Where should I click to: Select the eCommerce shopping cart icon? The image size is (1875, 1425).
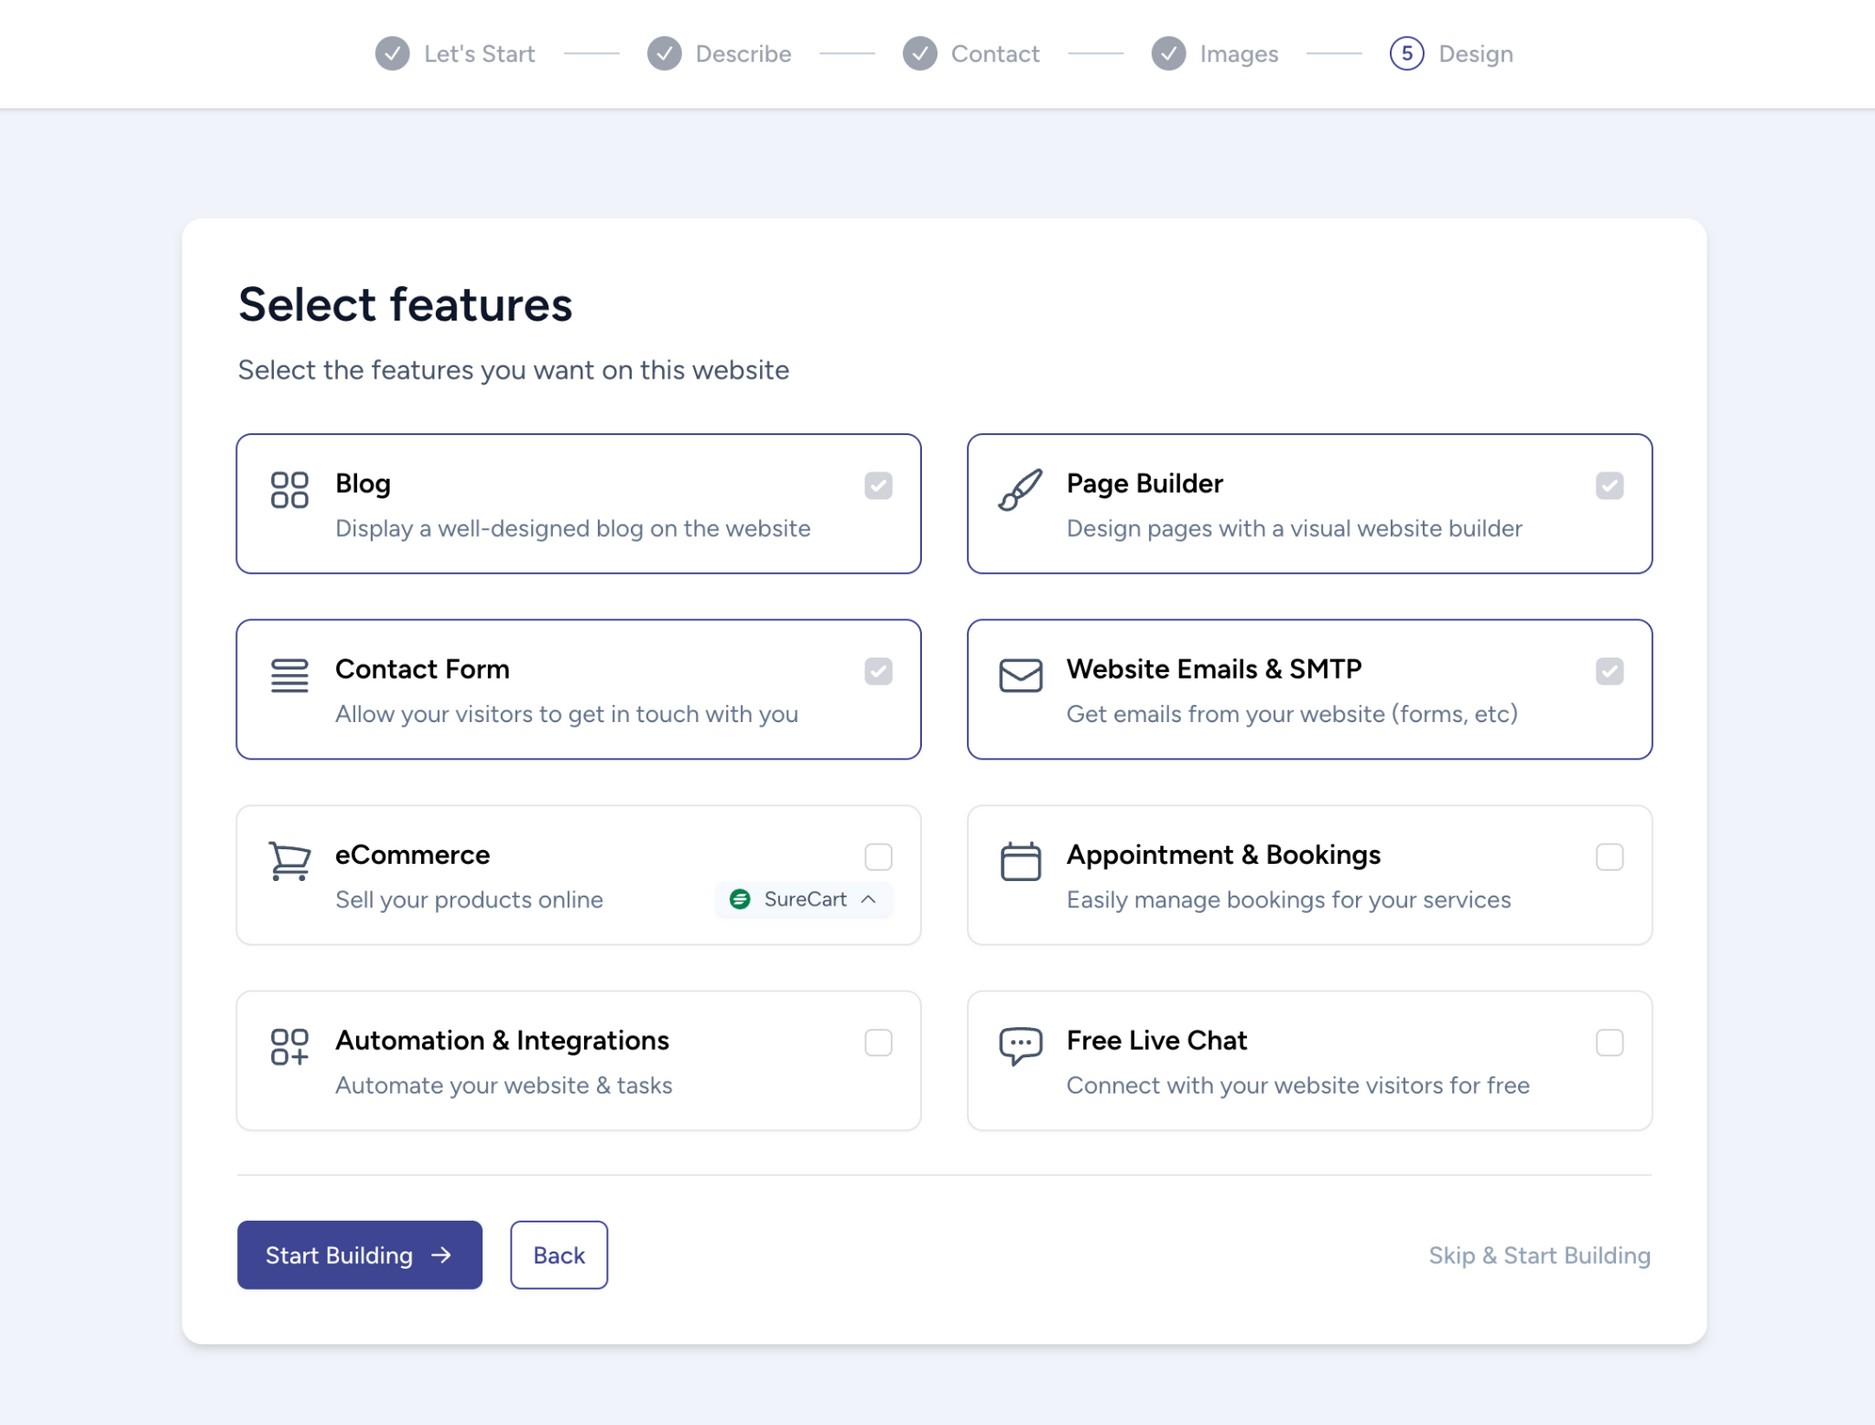(288, 861)
